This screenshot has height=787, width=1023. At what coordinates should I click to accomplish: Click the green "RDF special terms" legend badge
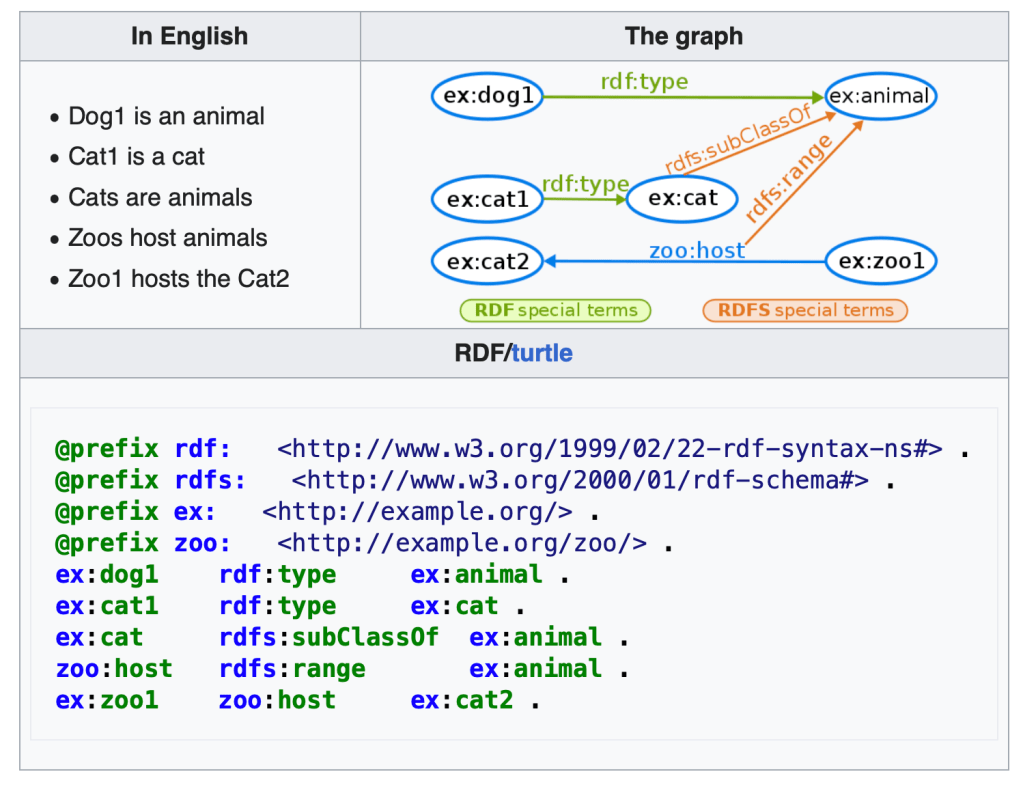(555, 310)
